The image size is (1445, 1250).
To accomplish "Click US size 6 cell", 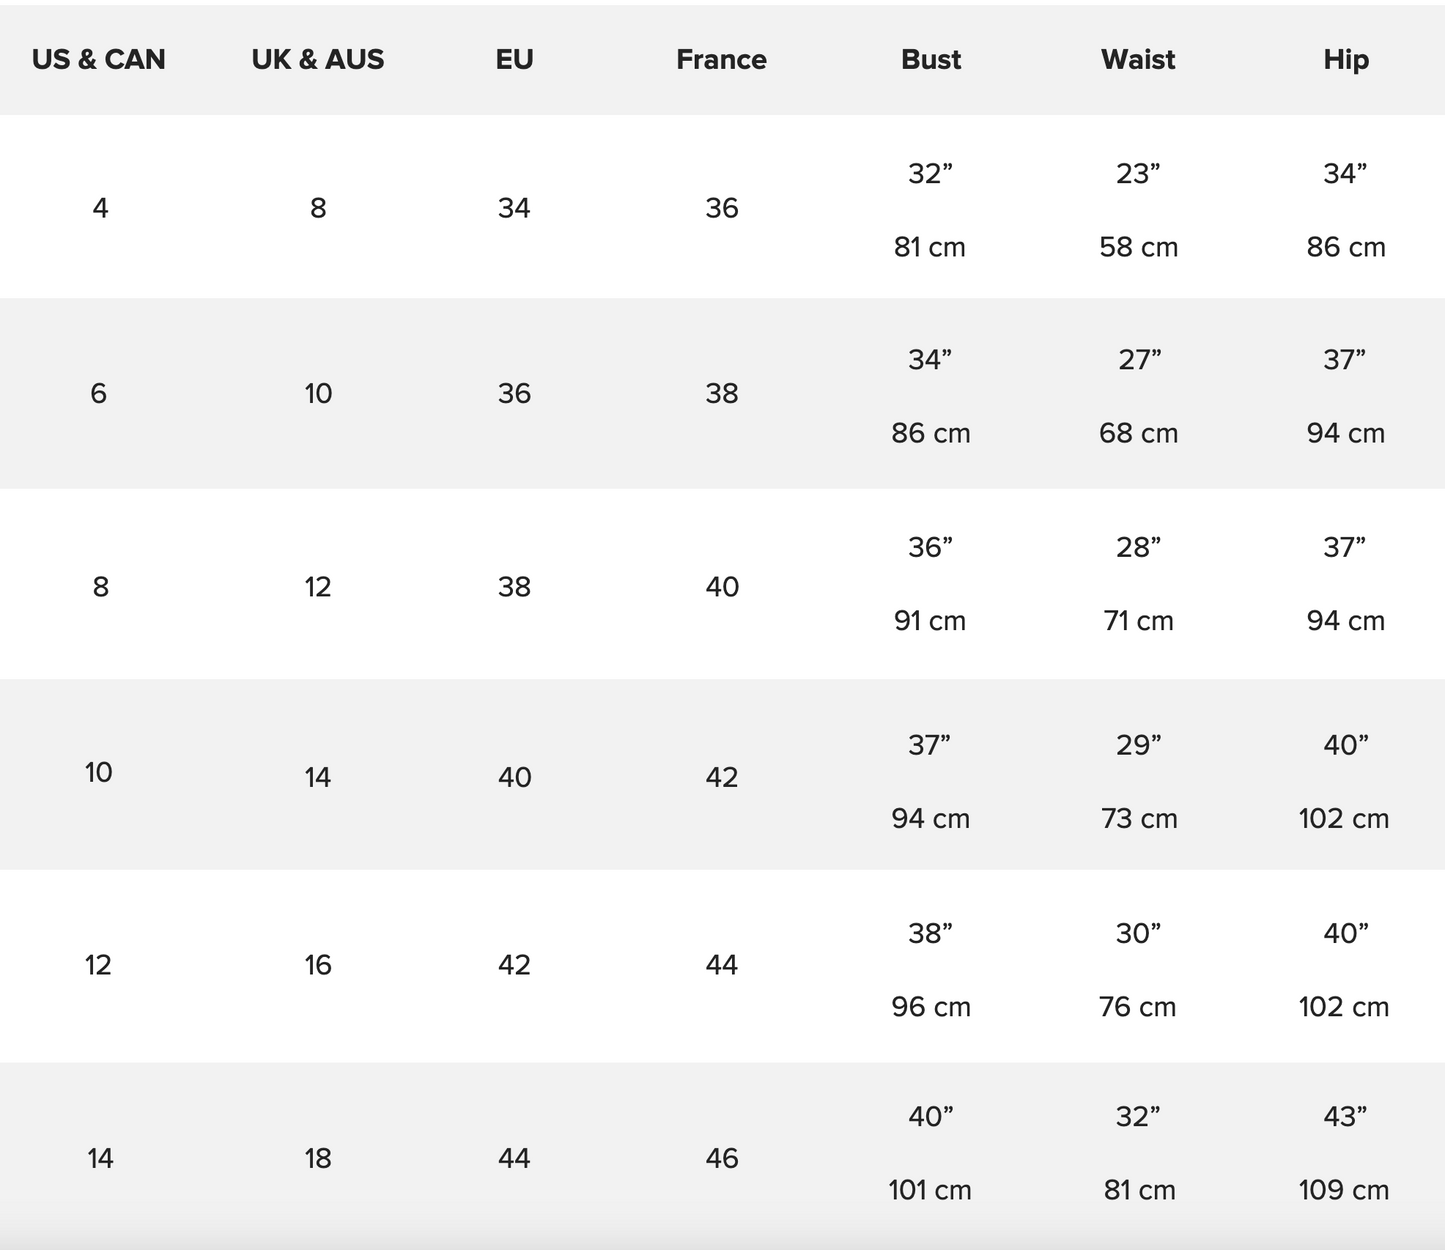I will tap(98, 393).
